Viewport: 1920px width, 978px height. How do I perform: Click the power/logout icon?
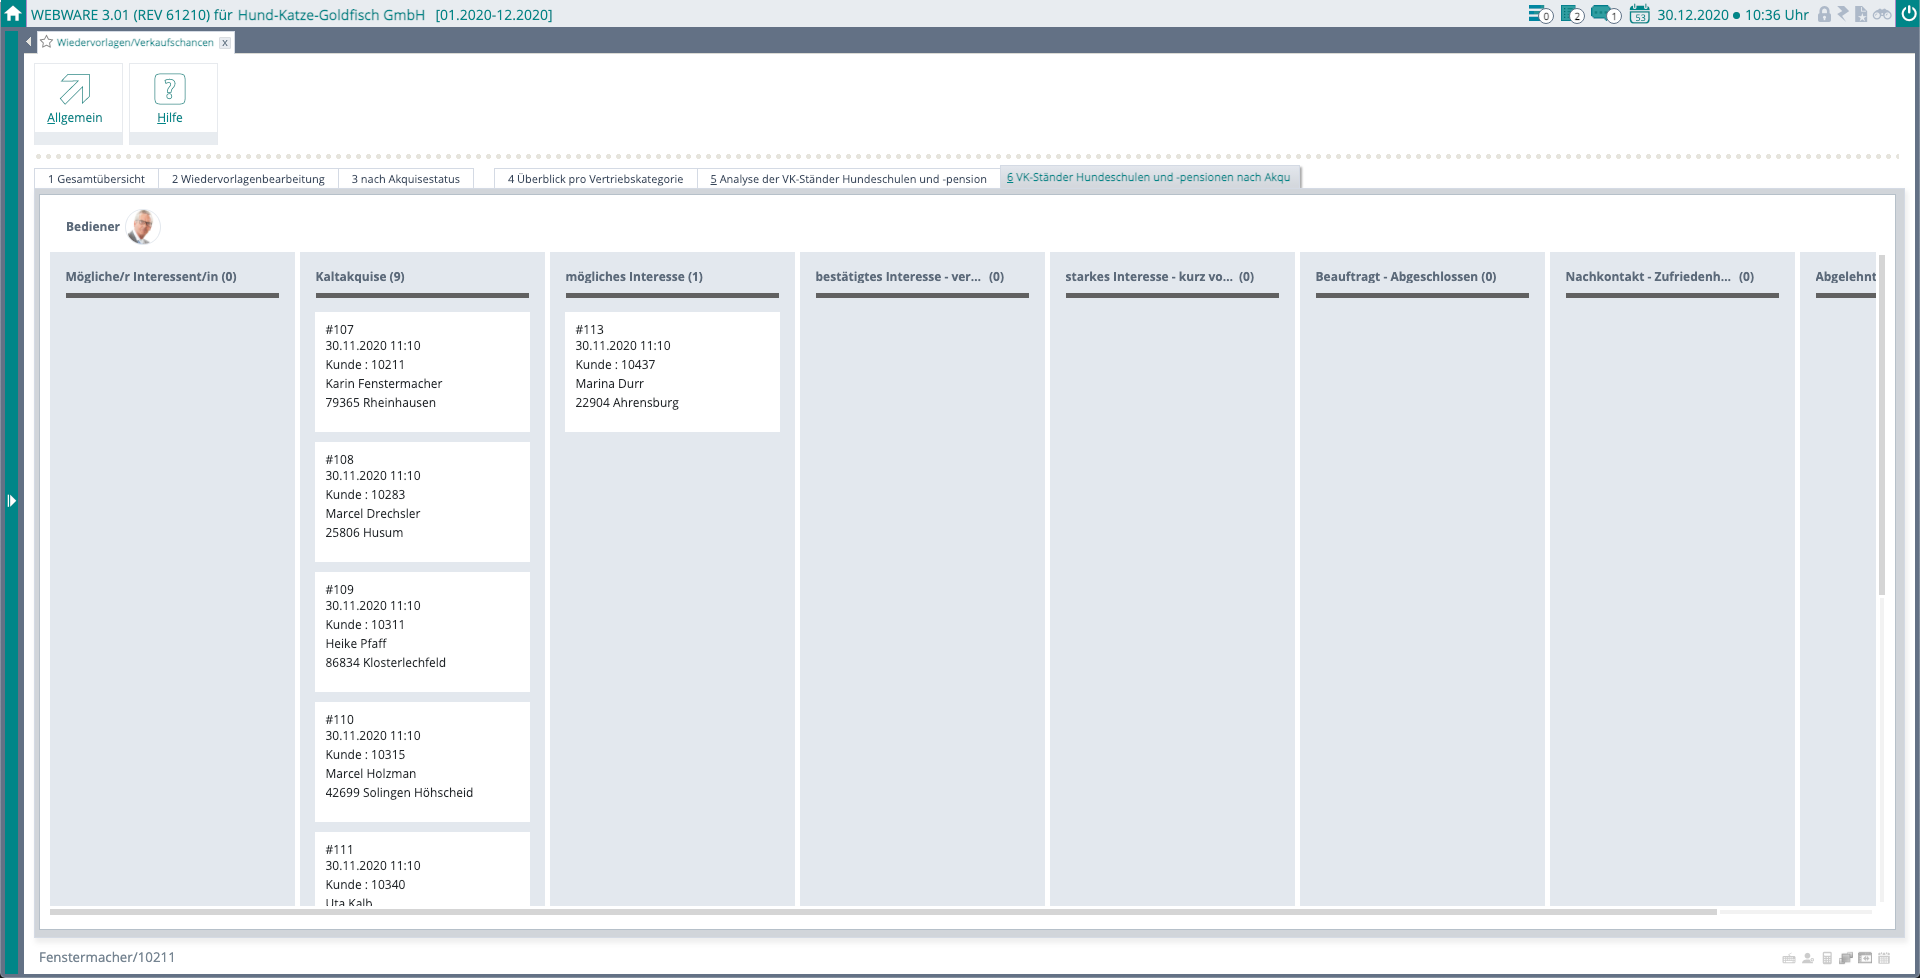(x=1908, y=14)
